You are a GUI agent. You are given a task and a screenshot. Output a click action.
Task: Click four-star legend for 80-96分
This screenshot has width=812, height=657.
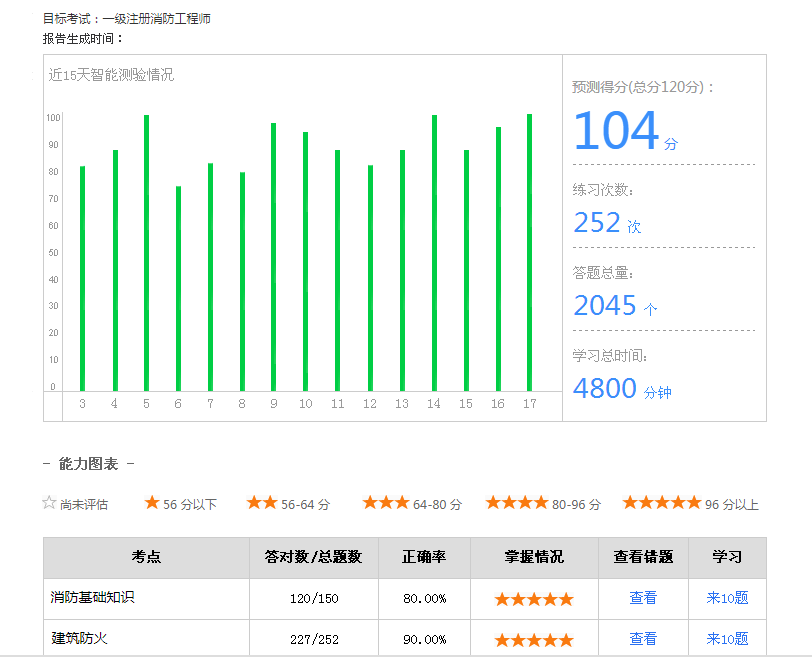coord(517,502)
